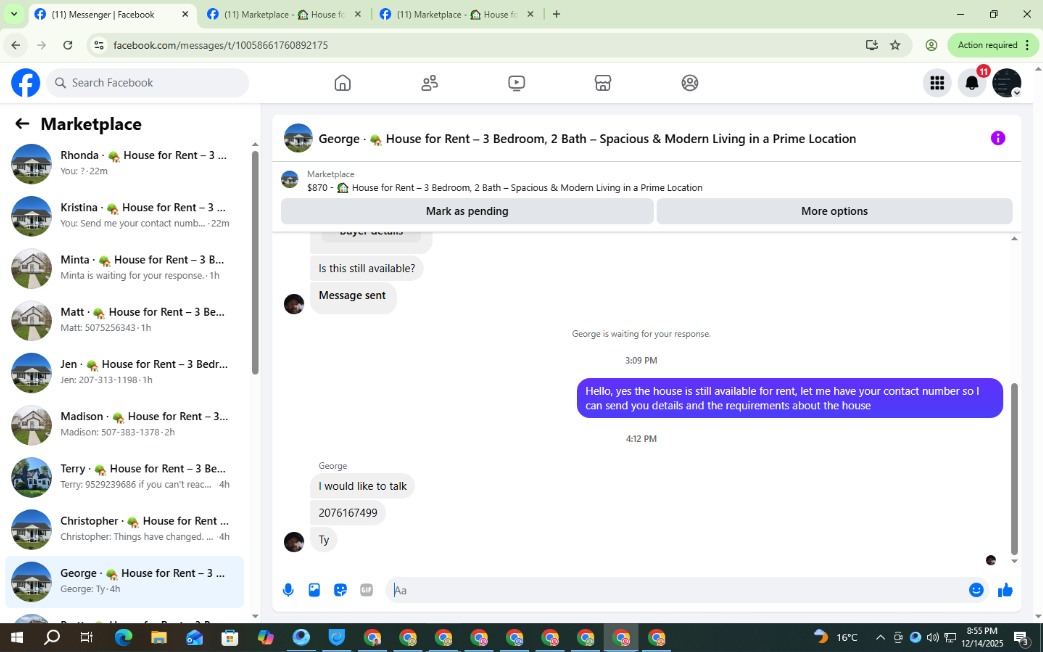The width and height of the screenshot is (1043, 652).
Task: Click the "Message sent" bubble
Action: (x=353, y=297)
